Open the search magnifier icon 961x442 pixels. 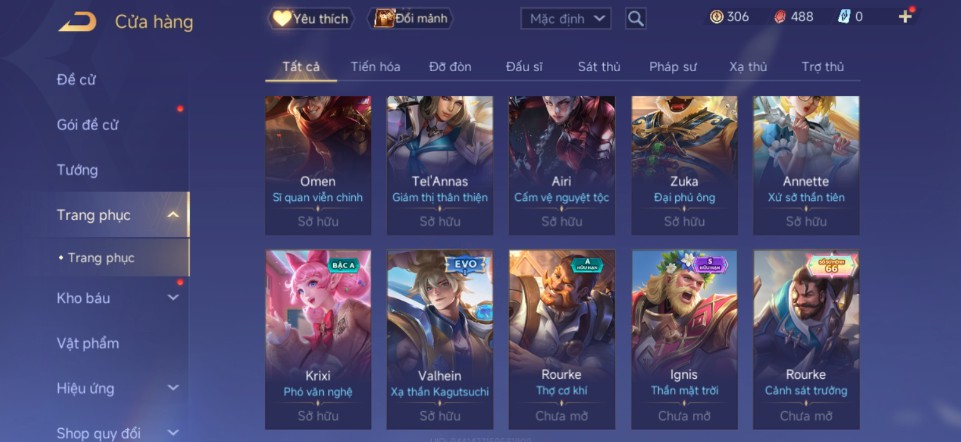click(x=636, y=18)
